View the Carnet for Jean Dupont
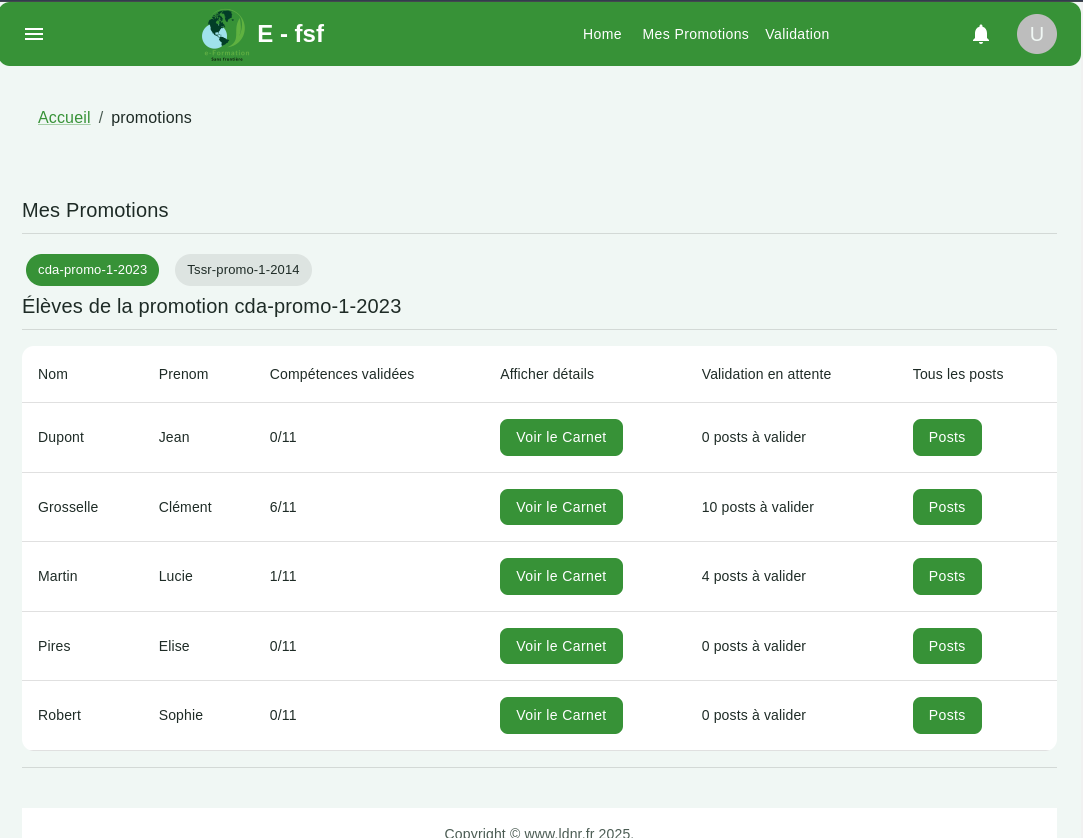Screen dimensions: 1083x838 pos(561,437)
